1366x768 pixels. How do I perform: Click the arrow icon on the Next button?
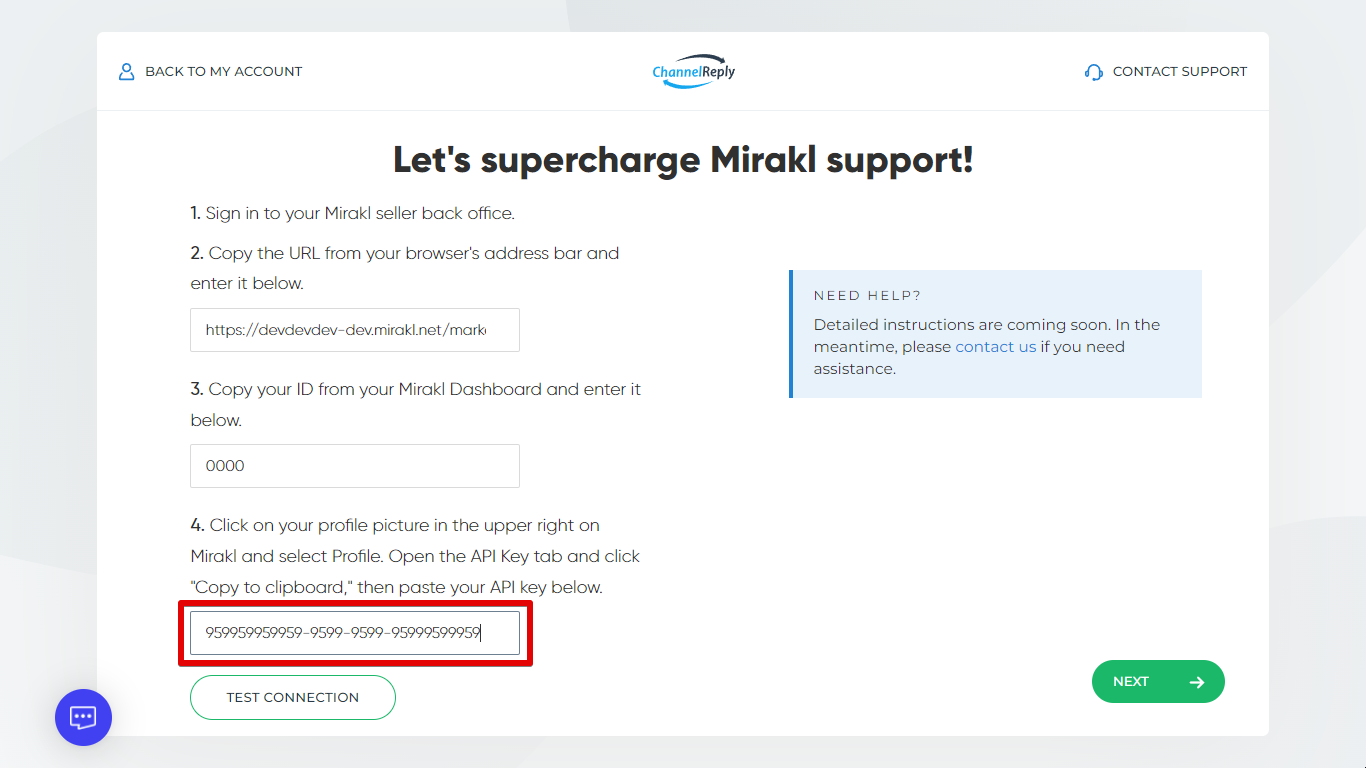click(1197, 682)
